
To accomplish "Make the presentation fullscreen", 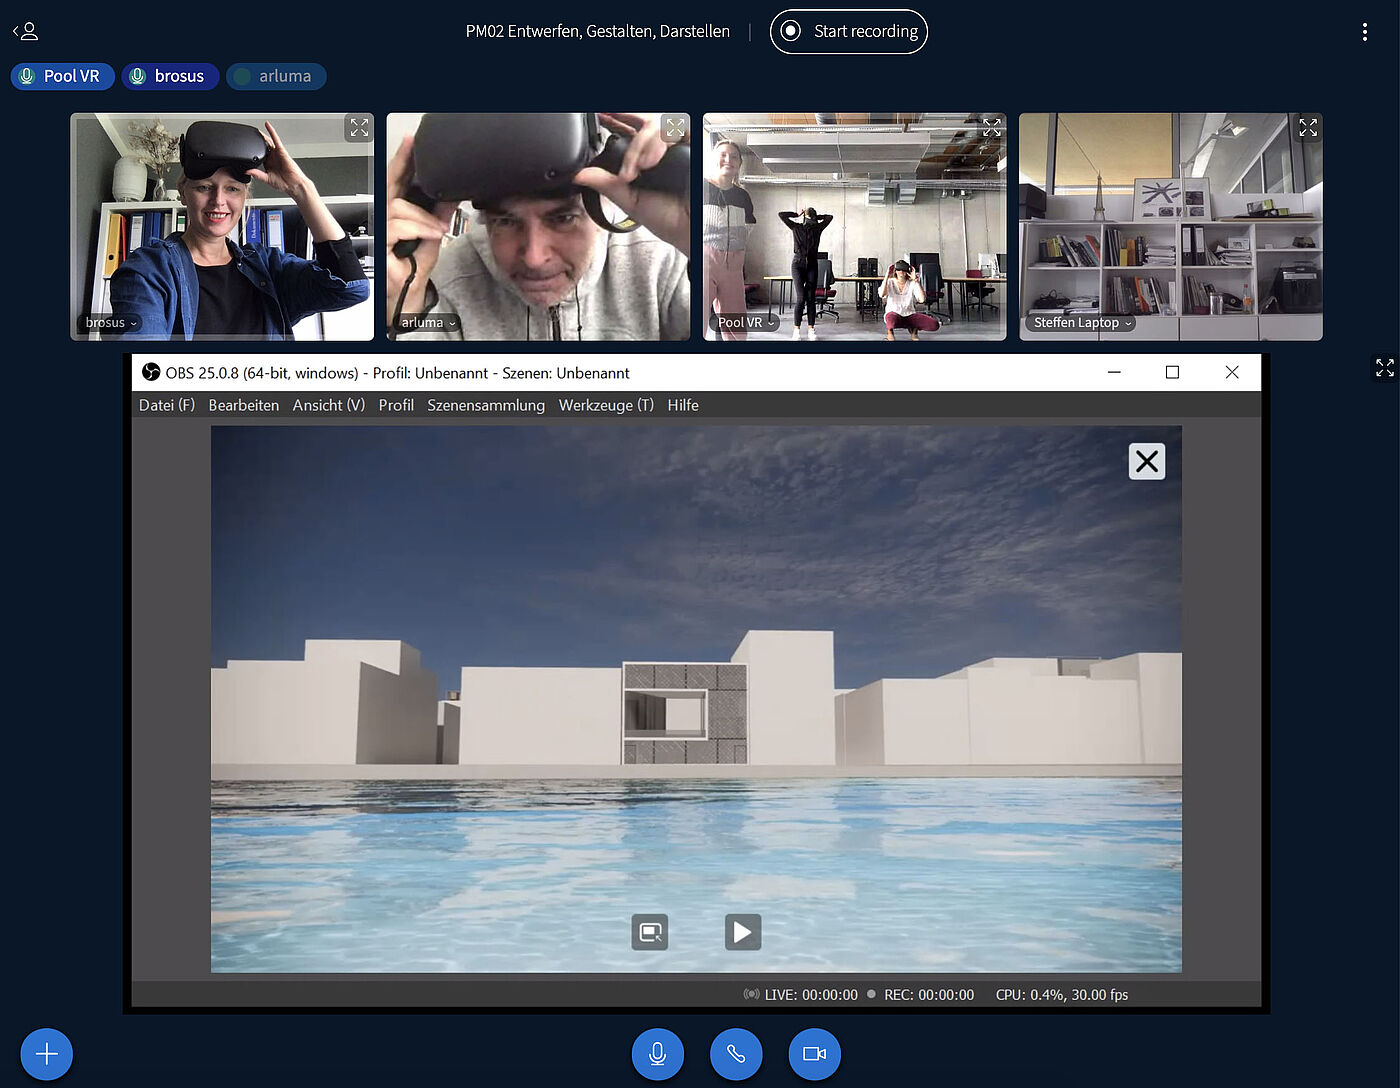I will tap(1384, 368).
